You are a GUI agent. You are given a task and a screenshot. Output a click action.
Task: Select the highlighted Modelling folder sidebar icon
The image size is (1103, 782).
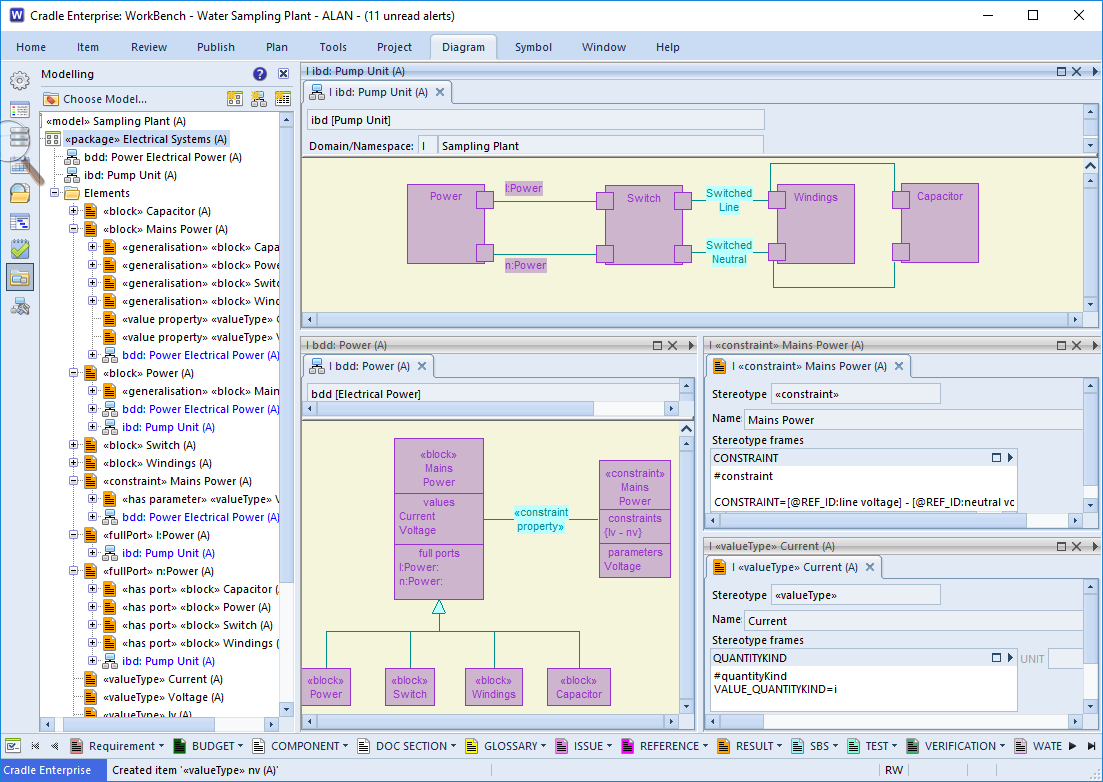20,278
